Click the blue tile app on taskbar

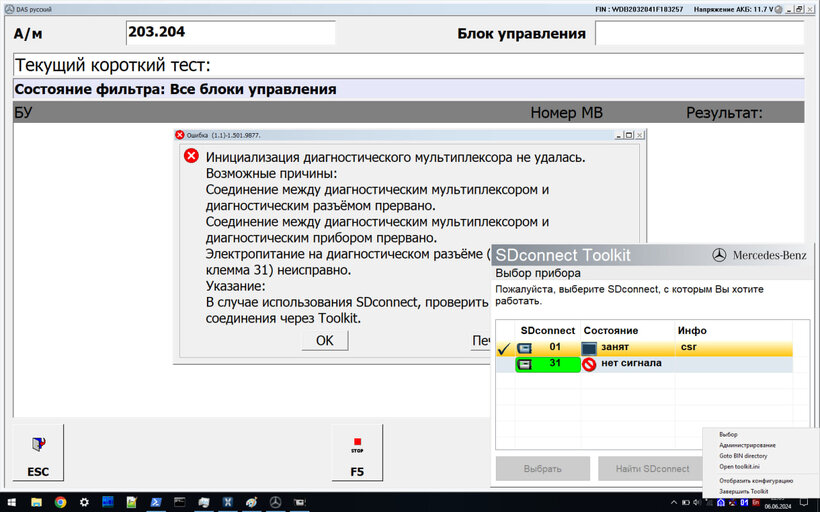[108, 503]
